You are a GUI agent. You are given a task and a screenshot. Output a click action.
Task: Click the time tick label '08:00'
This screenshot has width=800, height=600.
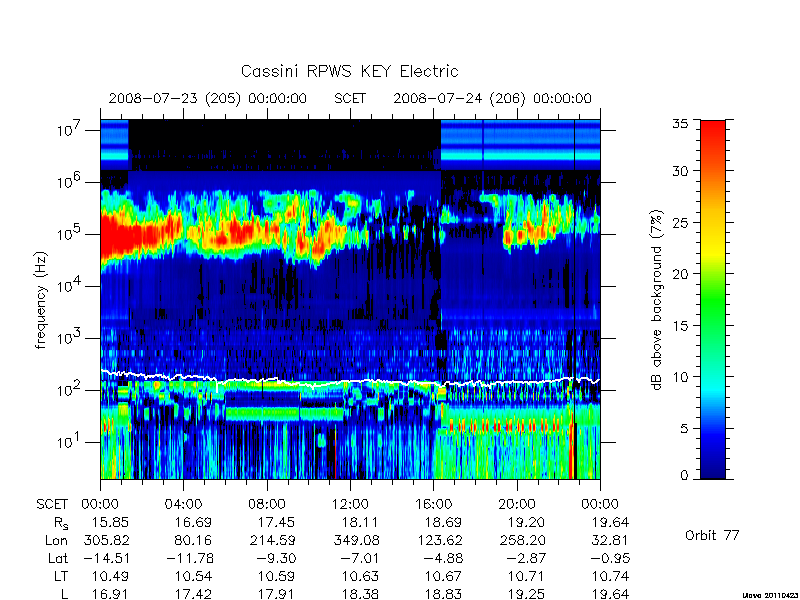[267, 504]
